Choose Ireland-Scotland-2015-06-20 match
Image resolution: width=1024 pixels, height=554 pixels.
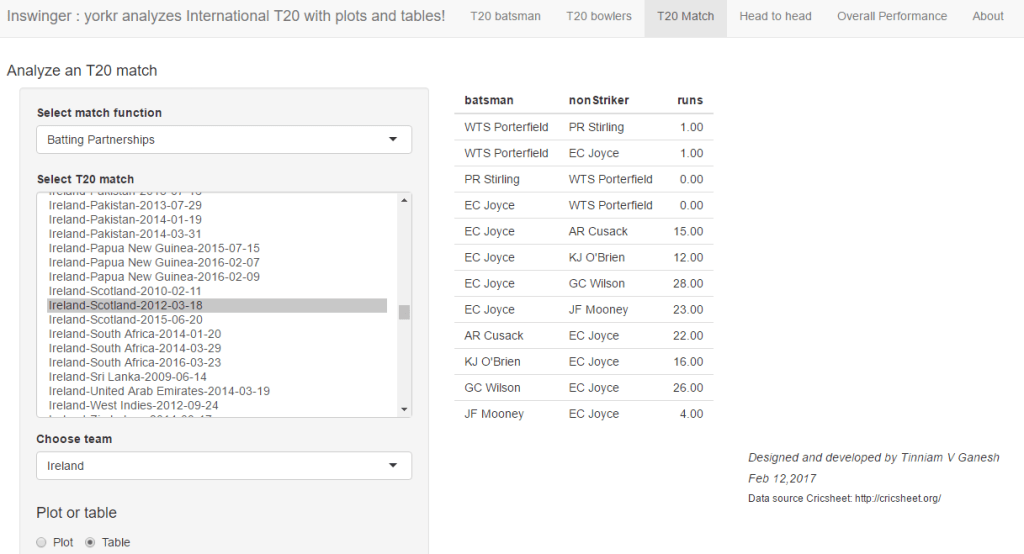pyautogui.click(x=125, y=320)
